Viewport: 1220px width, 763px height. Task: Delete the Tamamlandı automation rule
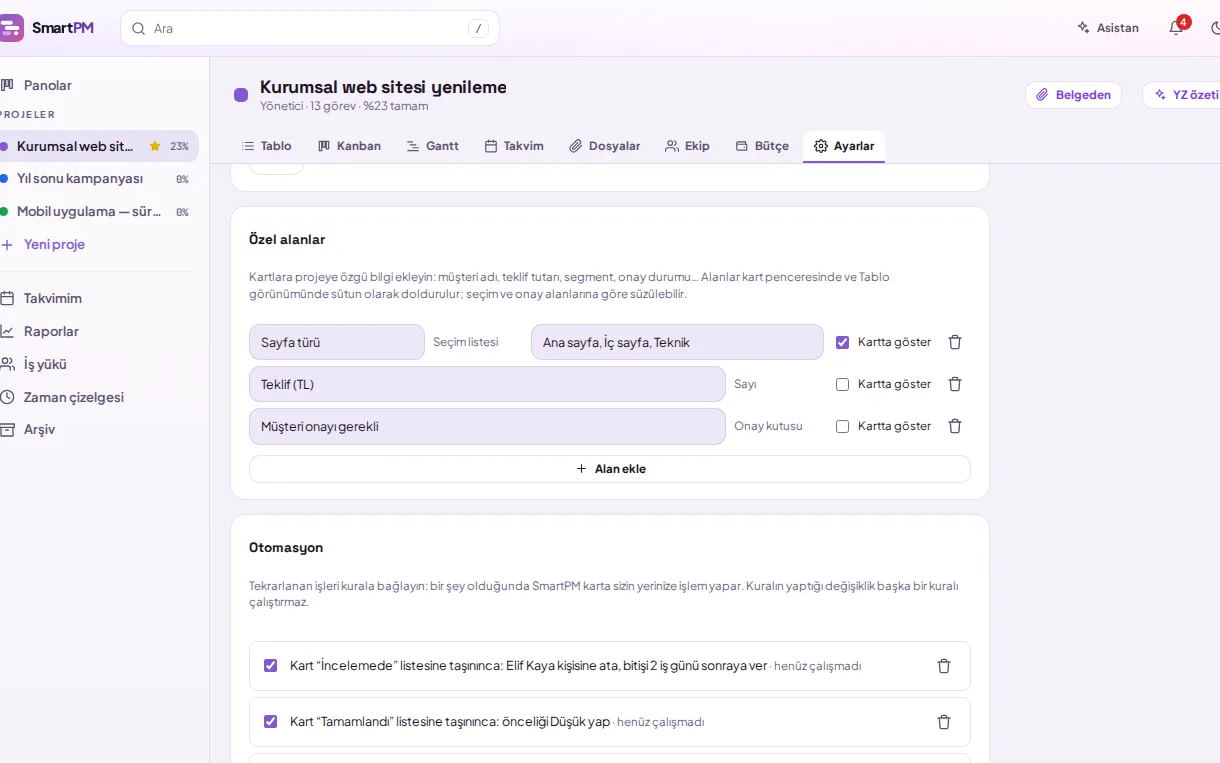click(944, 722)
